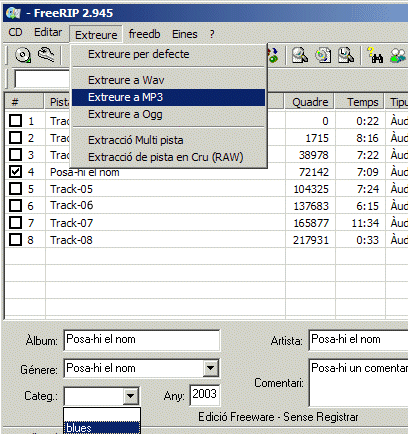
Task: Tick the checkbox for track 1
Action: (15, 121)
